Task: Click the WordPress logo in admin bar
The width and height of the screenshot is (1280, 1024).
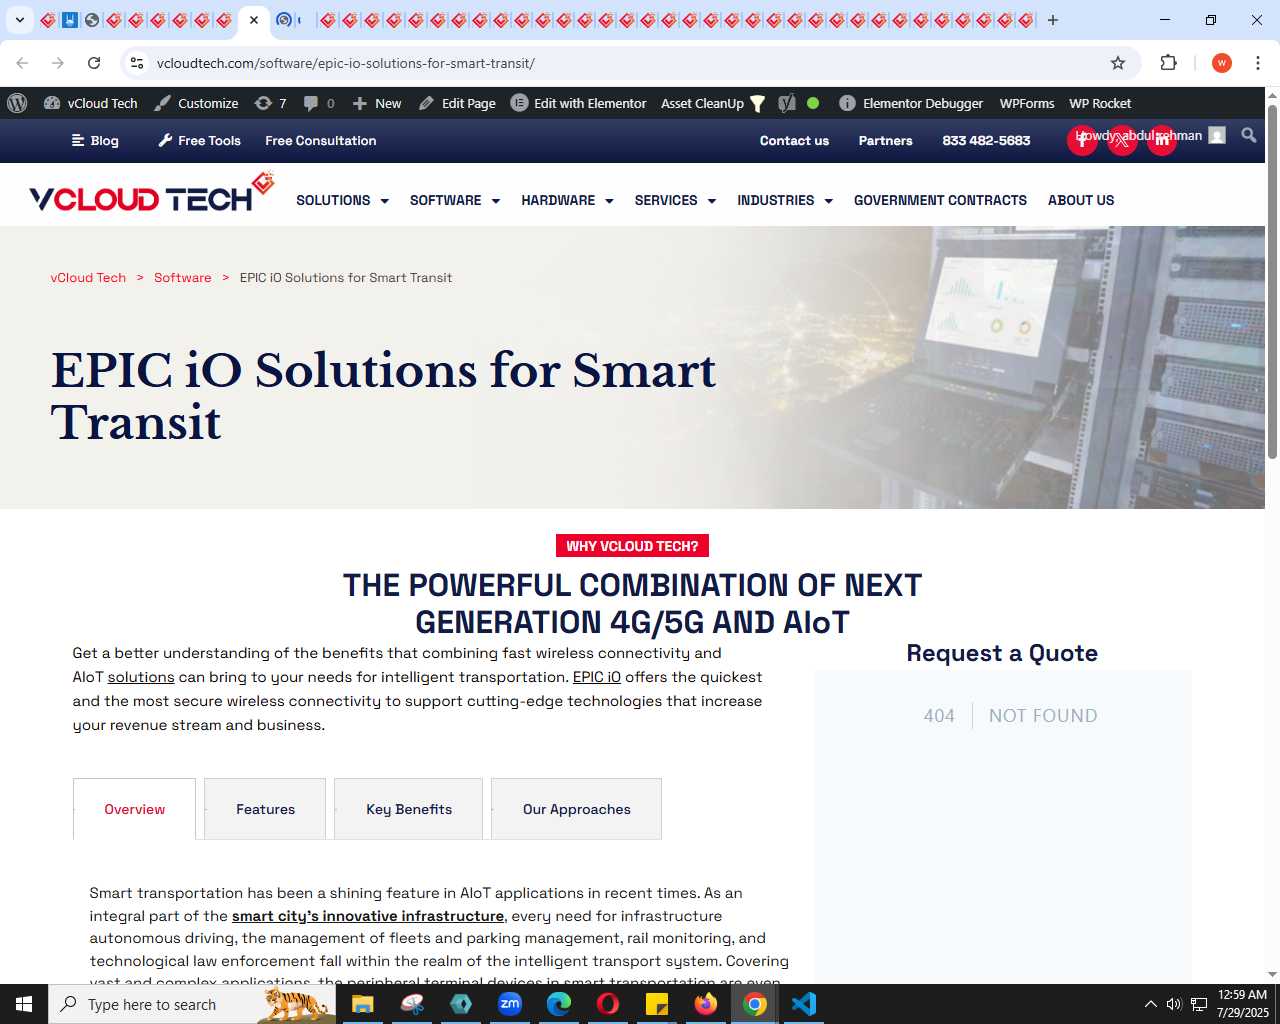Action: (x=17, y=103)
